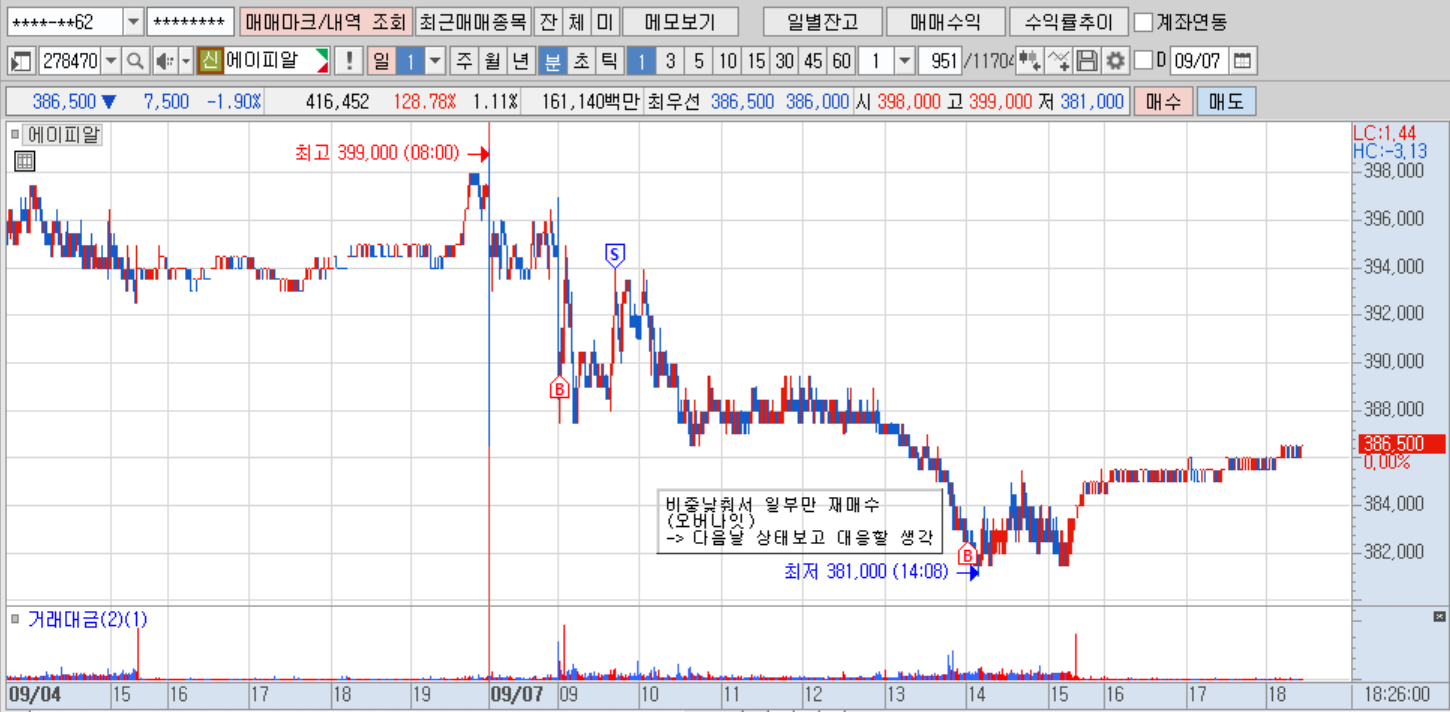
Task: Click the red 386,500 current price label on axis
Action: click(x=1402, y=444)
